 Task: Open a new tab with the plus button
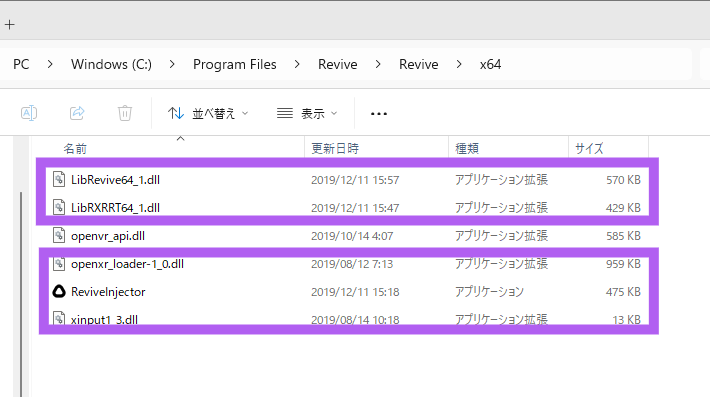(x=10, y=24)
